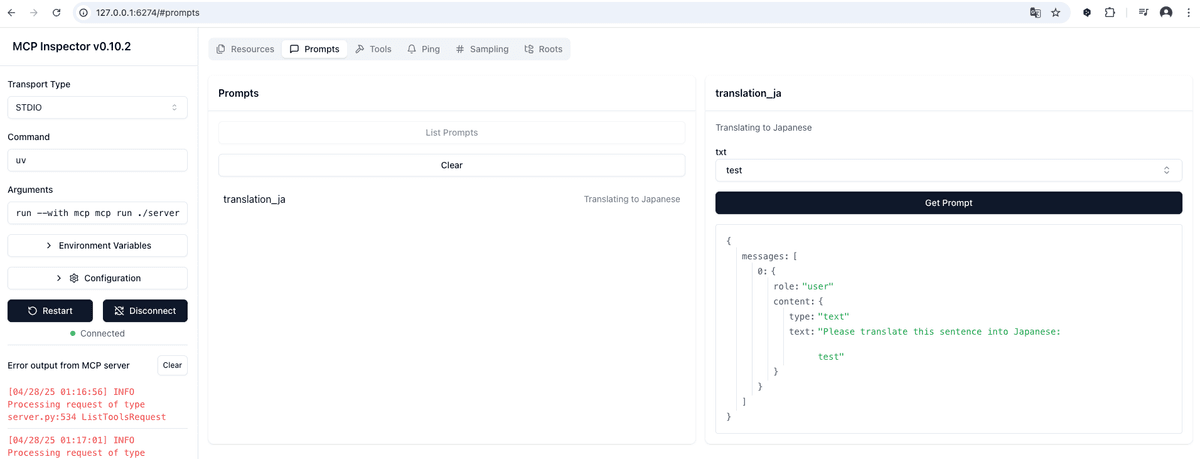Clear the prompts list
The width and height of the screenshot is (1200, 459).
tap(452, 165)
